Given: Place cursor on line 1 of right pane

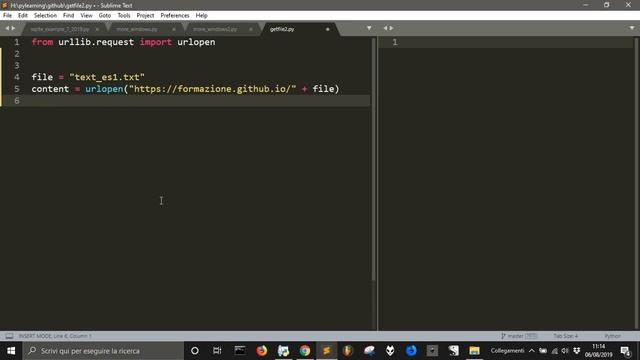Looking at the screenshot, I should [x=506, y=42].
